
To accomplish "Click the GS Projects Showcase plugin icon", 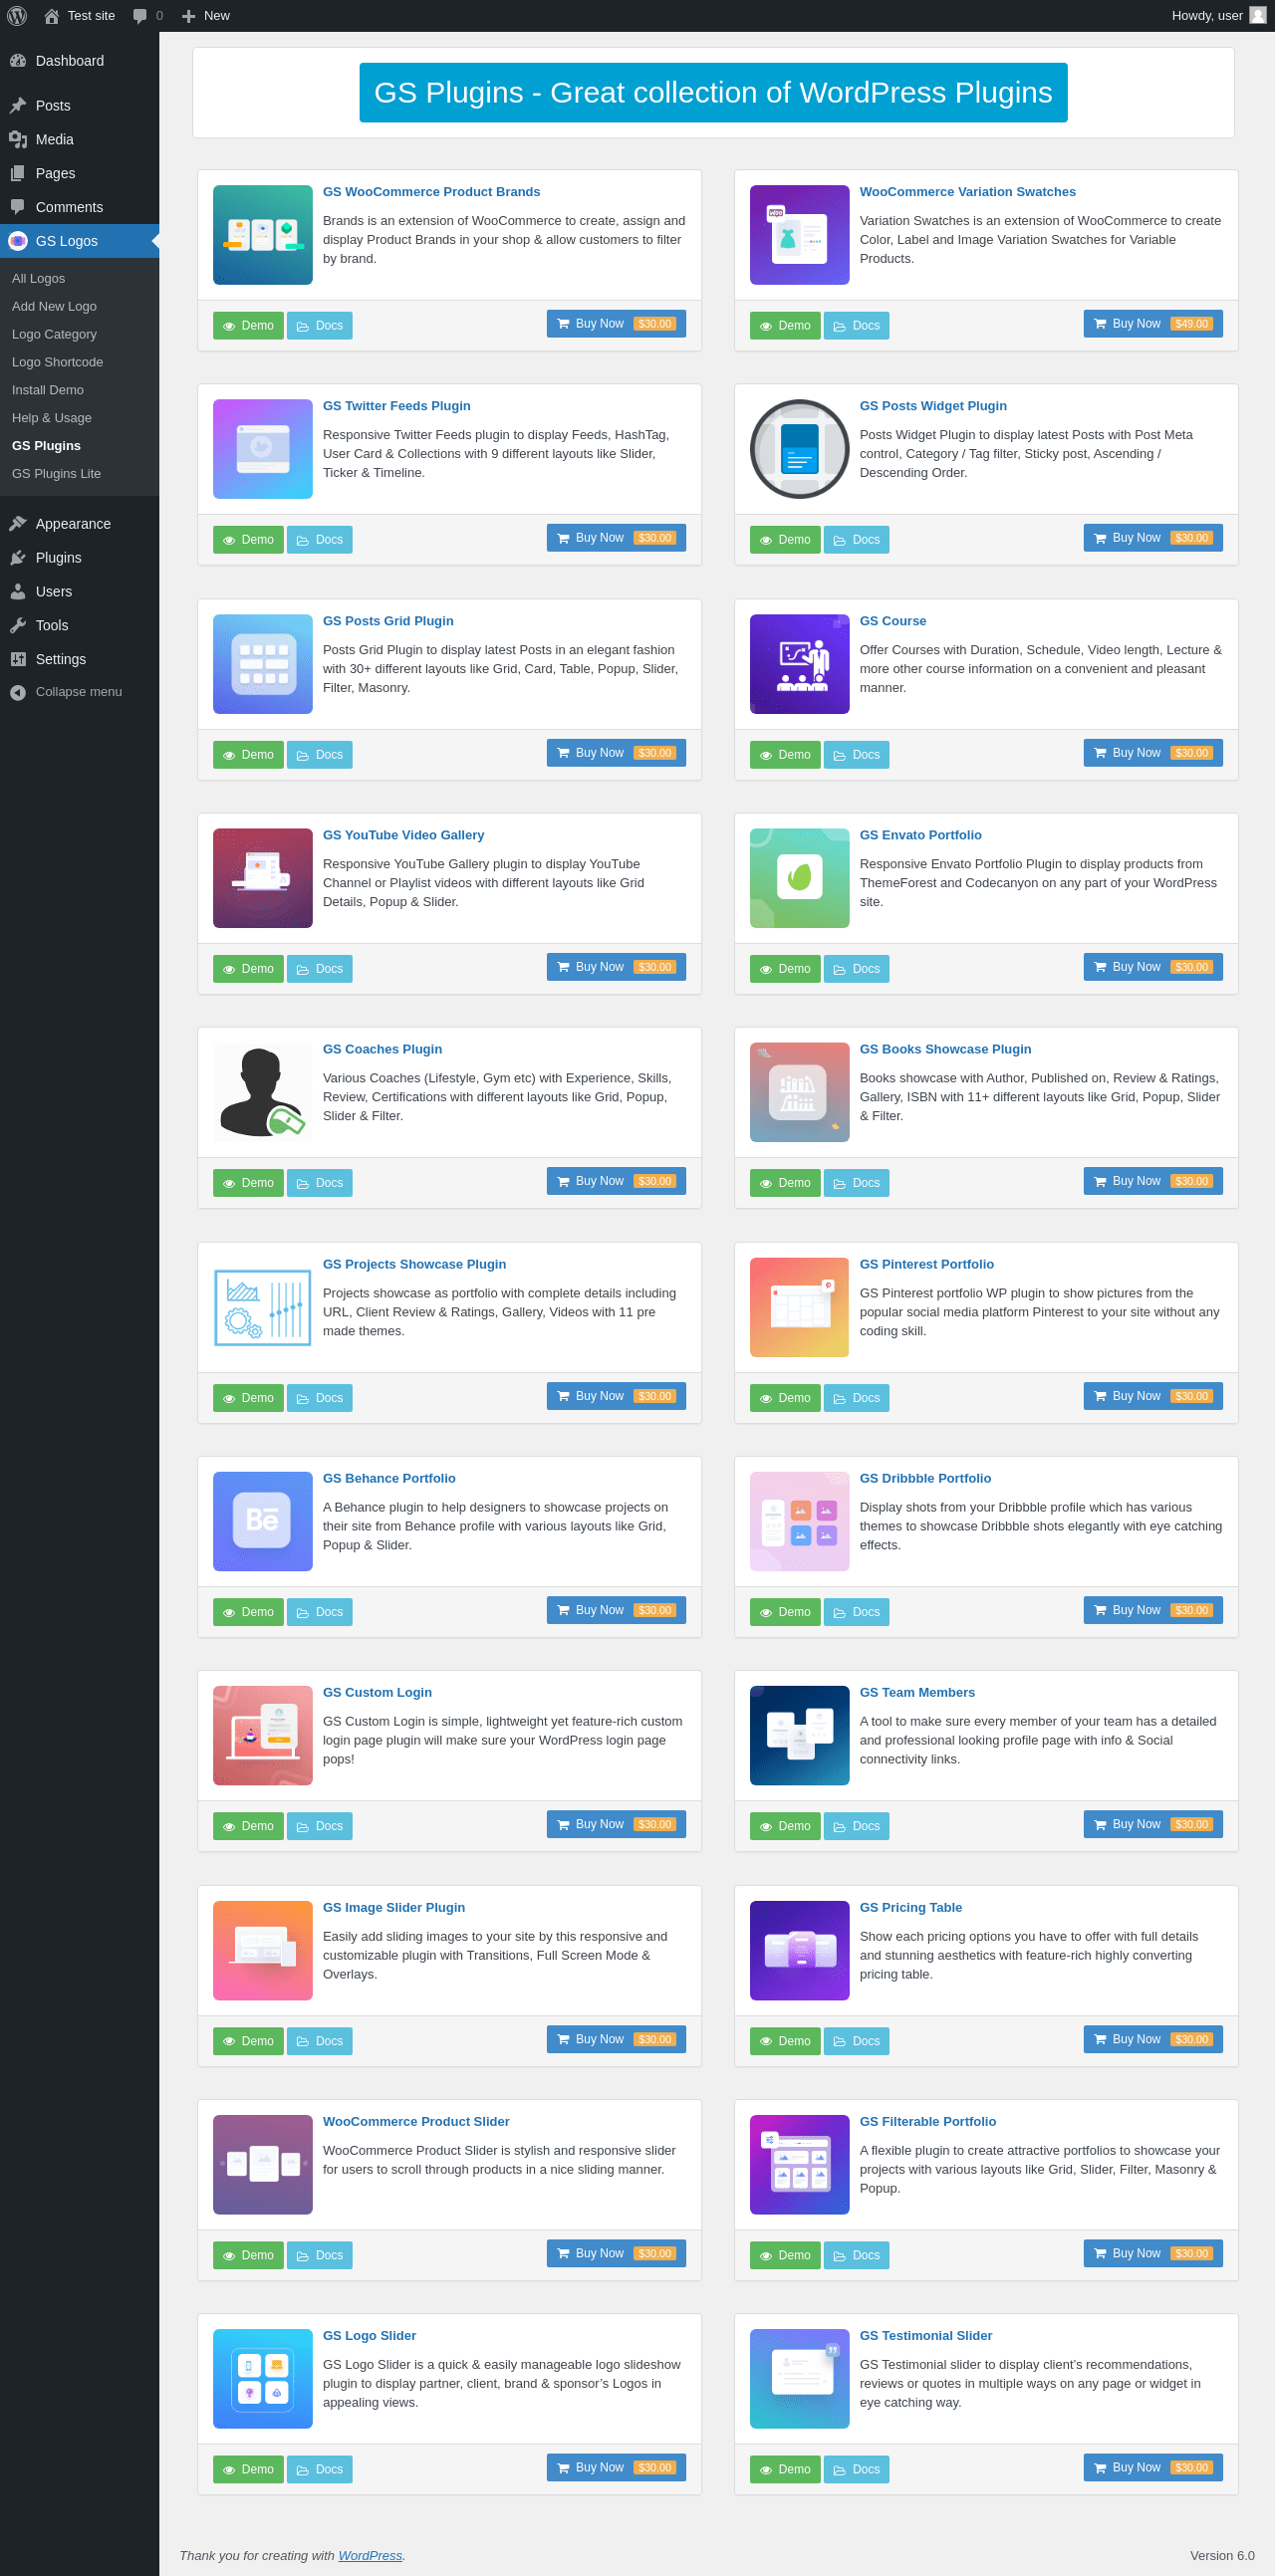I will (x=263, y=1308).
